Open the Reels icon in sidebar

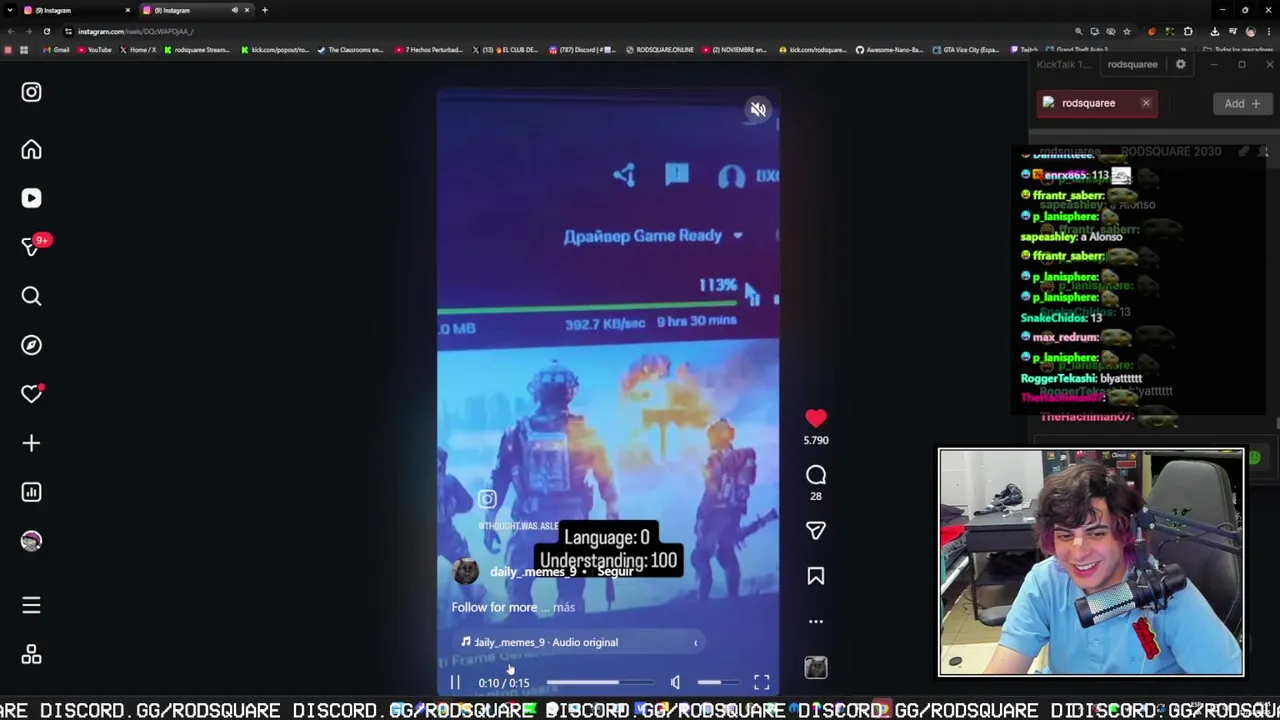(x=31, y=198)
